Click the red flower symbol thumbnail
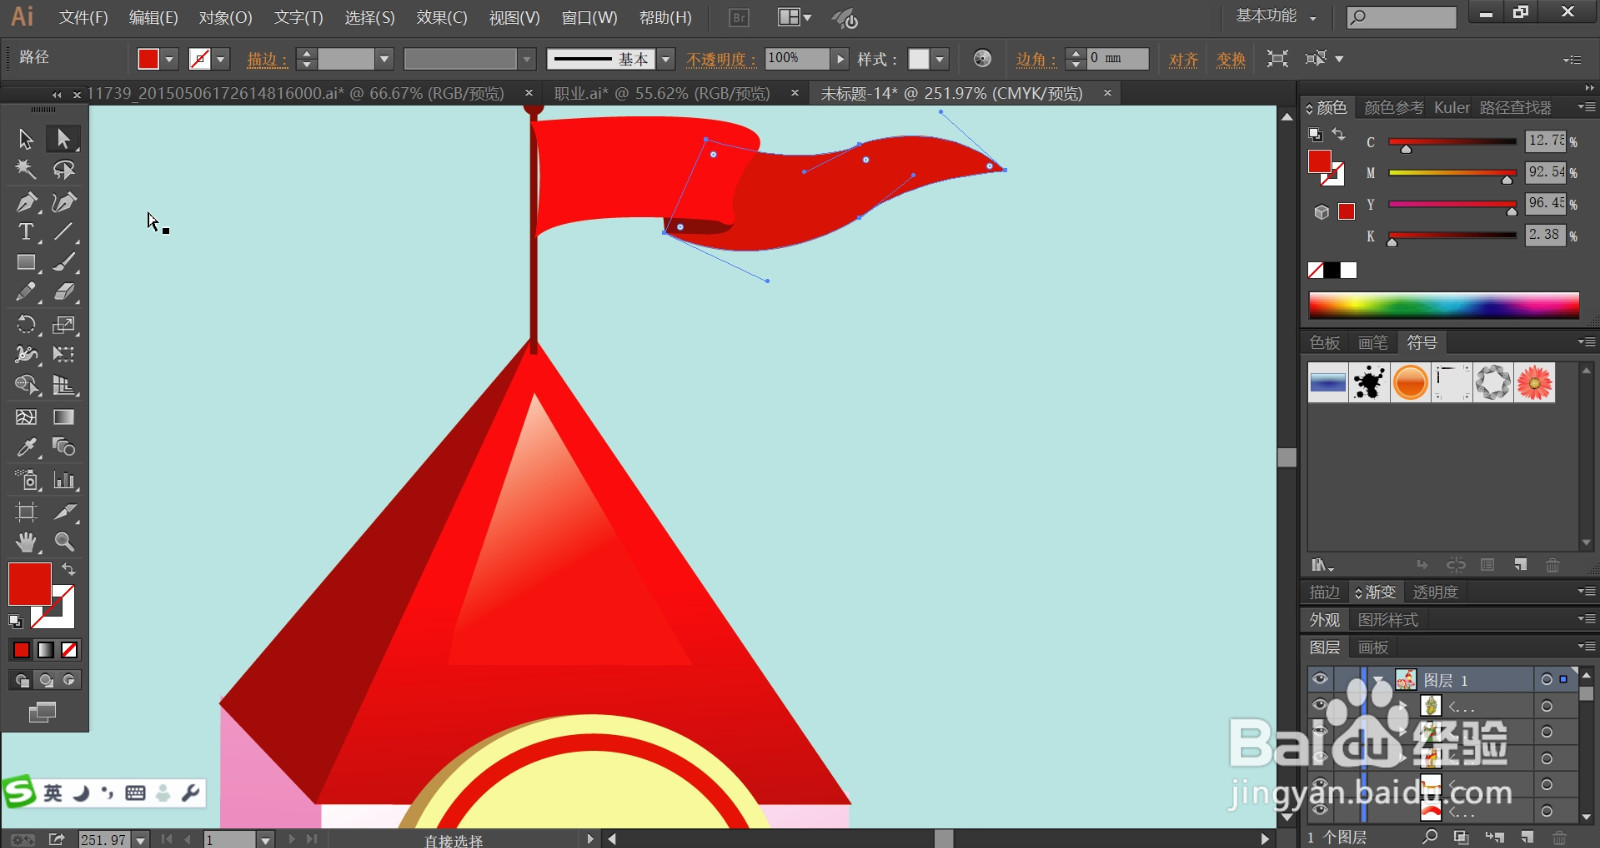1600x848 pixels. click(1534, 382)
